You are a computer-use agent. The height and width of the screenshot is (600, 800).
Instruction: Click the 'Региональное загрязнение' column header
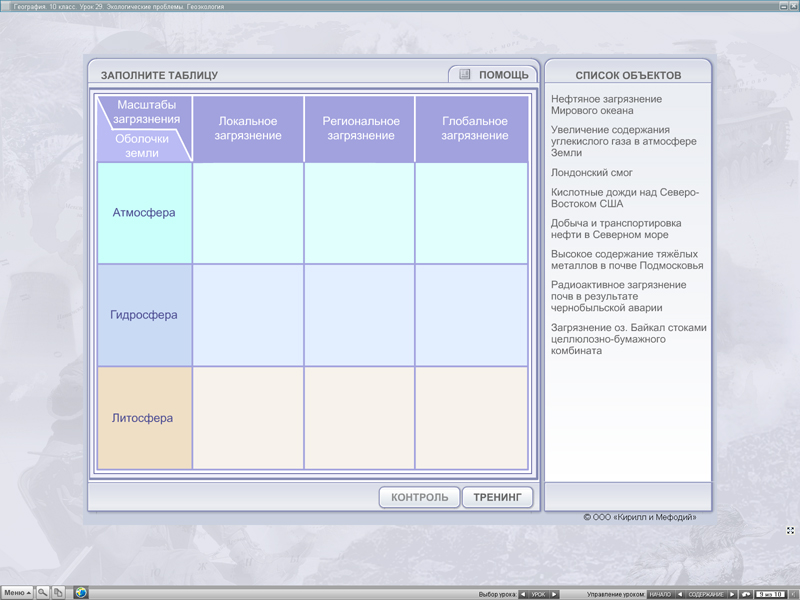(x=359, y=129)
